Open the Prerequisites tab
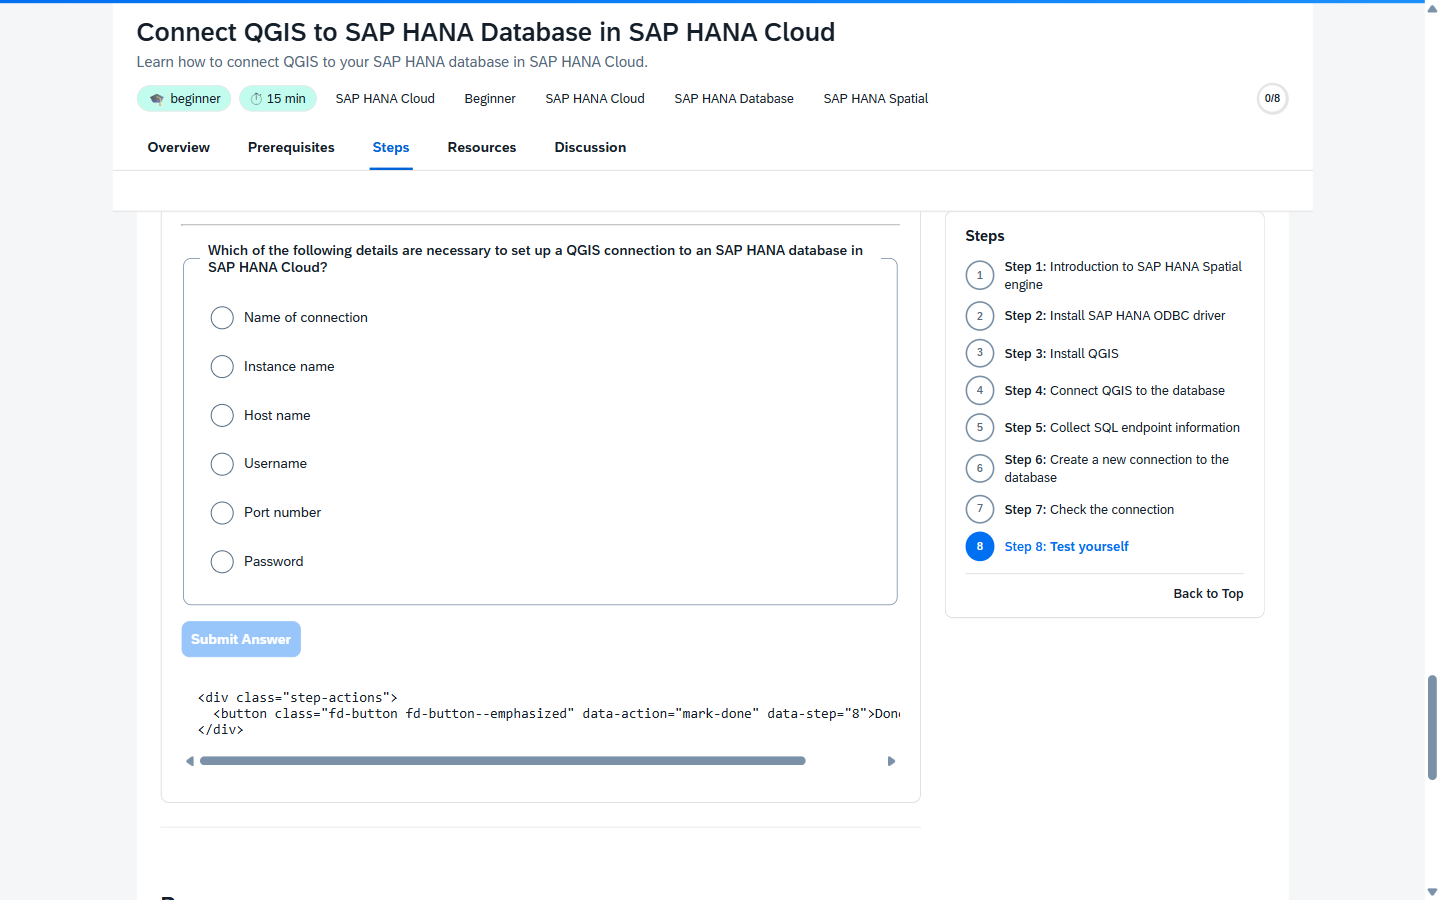This screenshot has width=1440, height=900. 291,147
